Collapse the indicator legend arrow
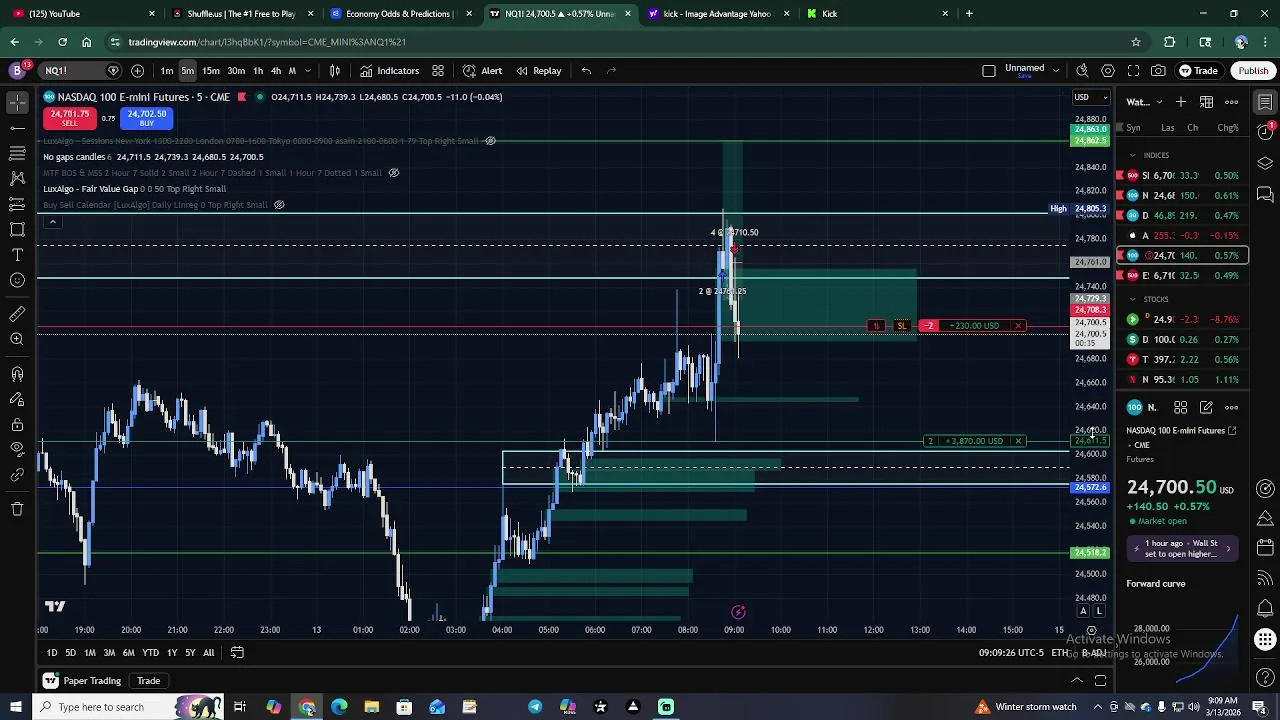The width and height of the screenshot is (1280, 720). [x=52, y=222]
